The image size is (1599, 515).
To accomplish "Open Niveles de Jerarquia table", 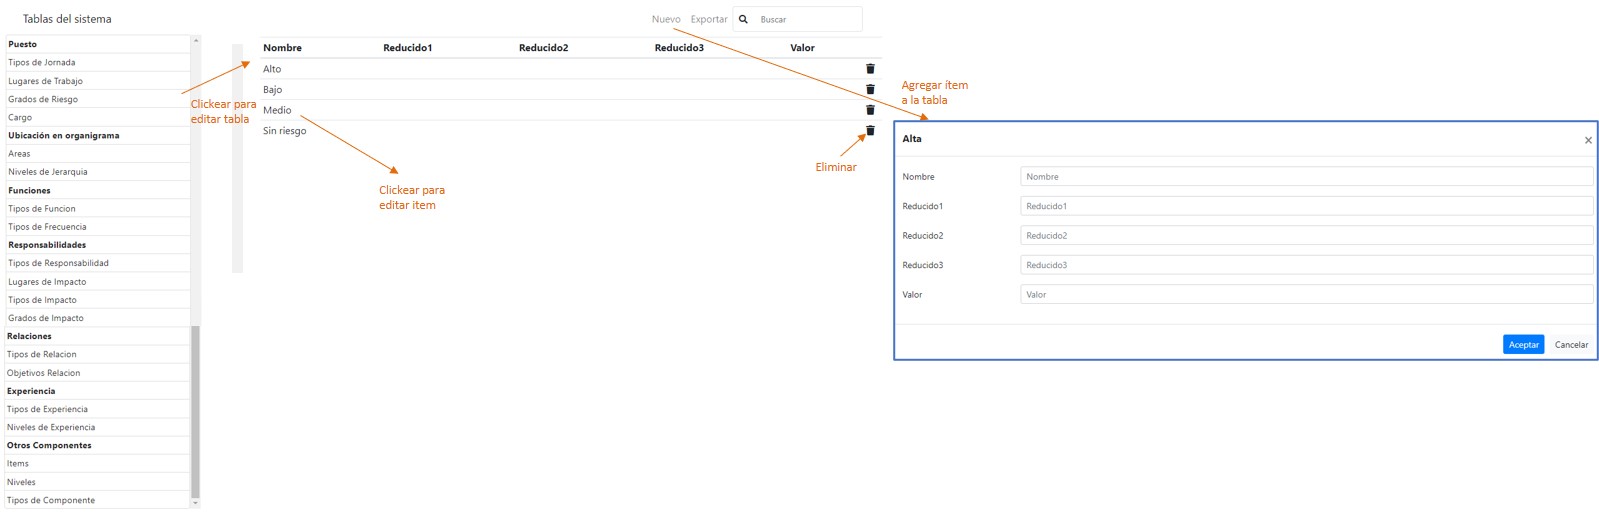I will pos(48,172).
